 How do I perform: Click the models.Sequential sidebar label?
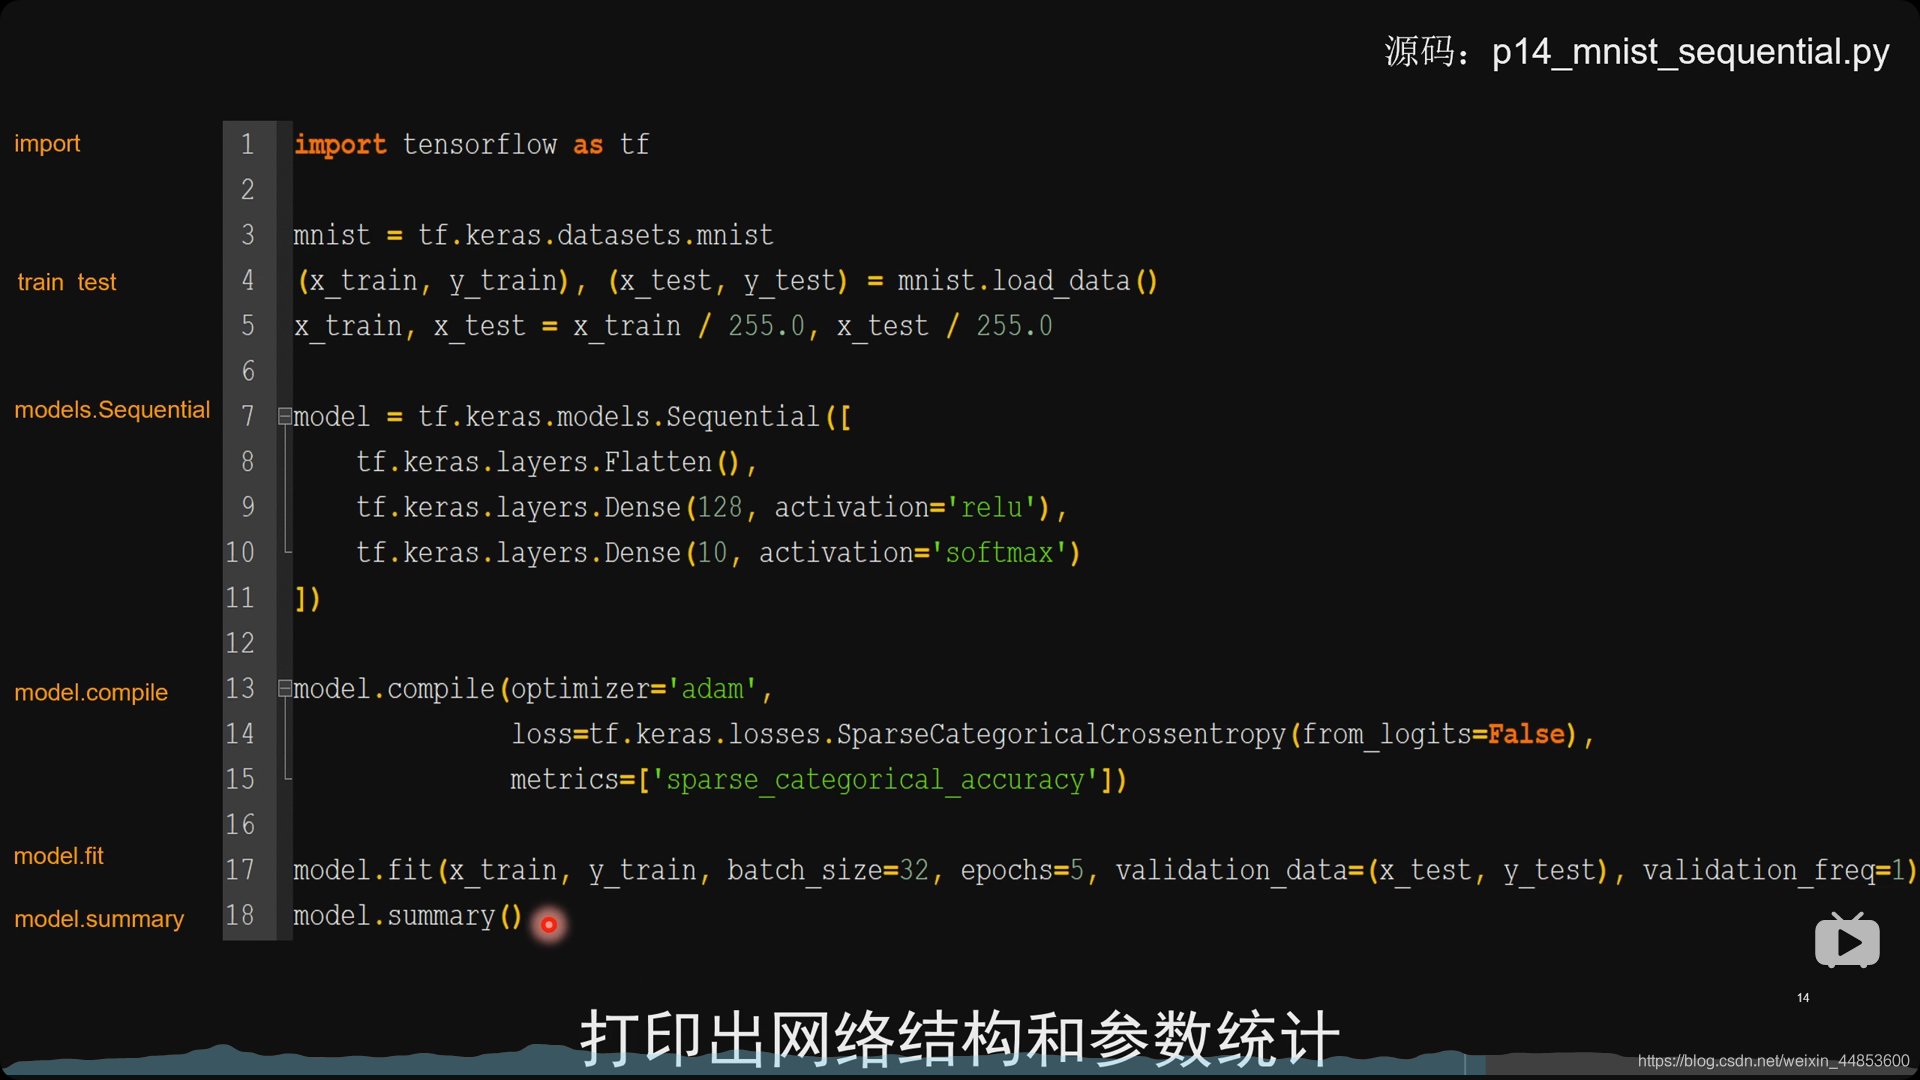pyautogui.click(x=112, y=410)
